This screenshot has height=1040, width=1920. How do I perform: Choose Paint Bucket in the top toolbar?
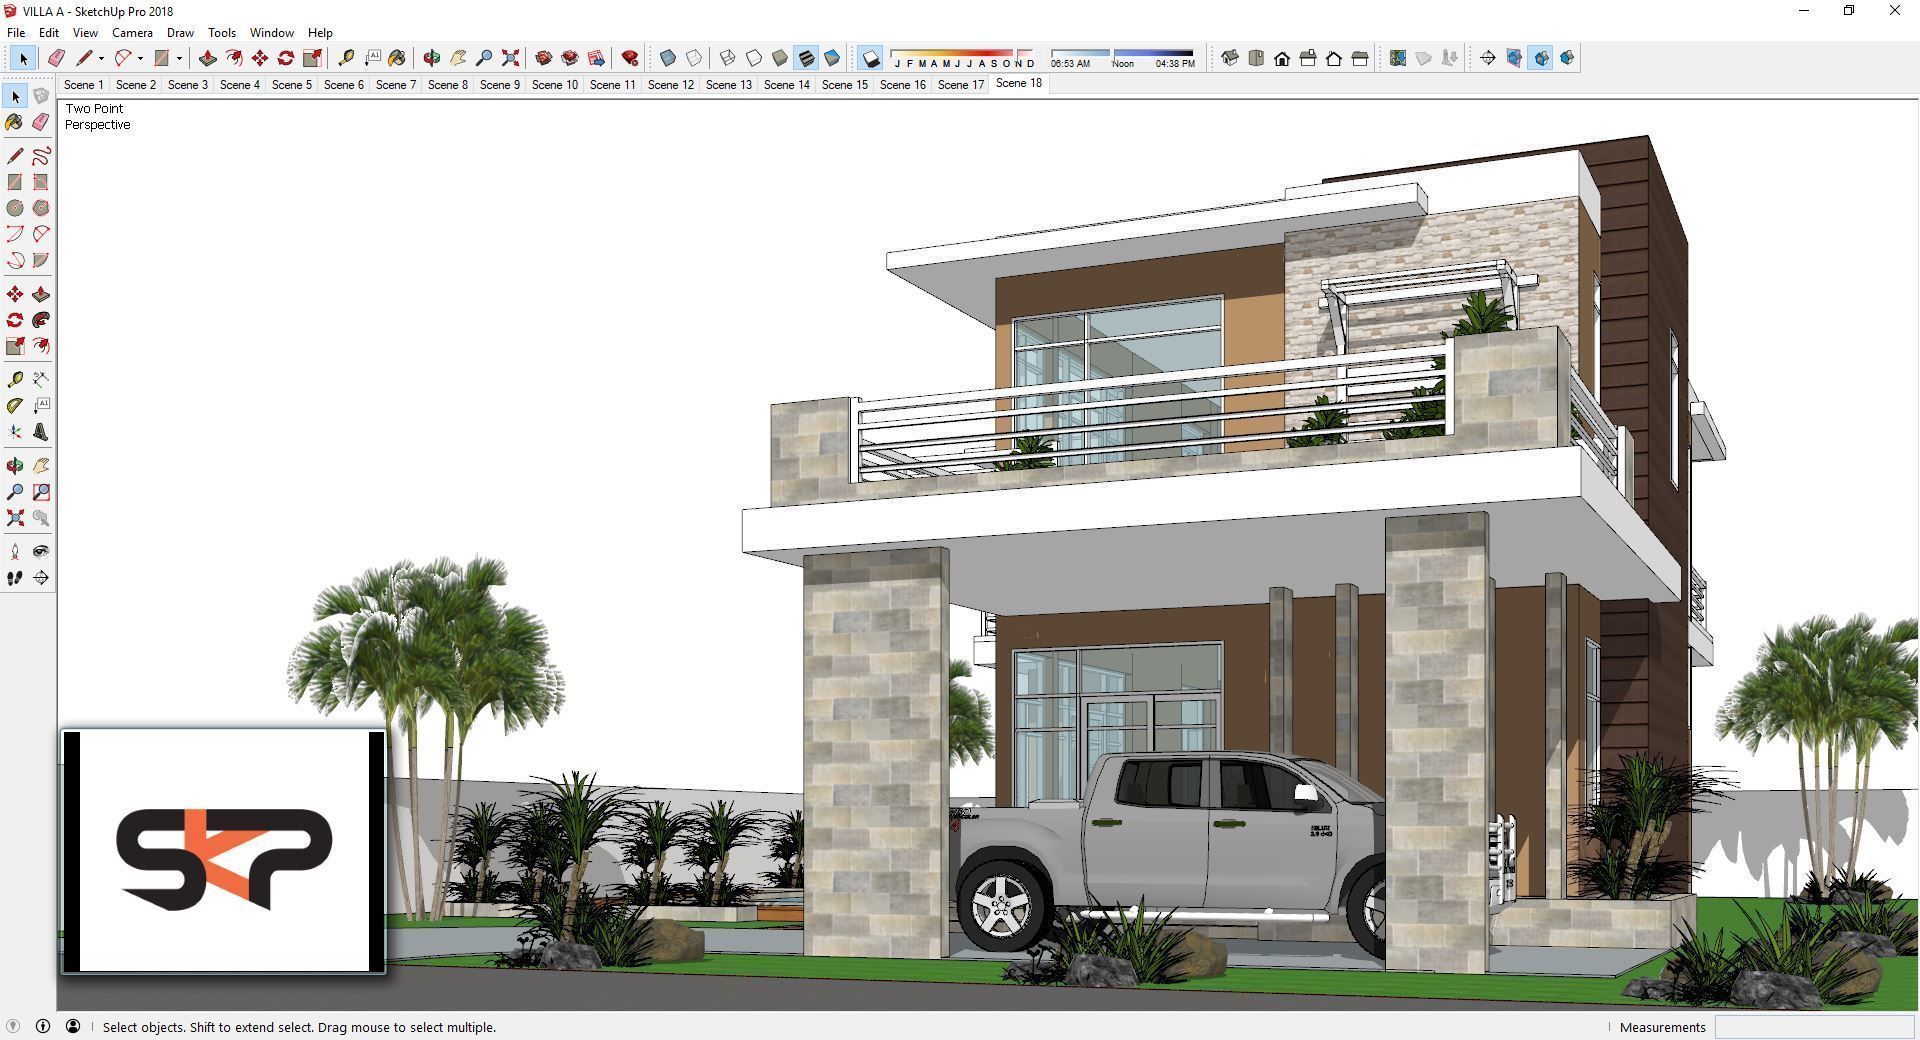397,58
